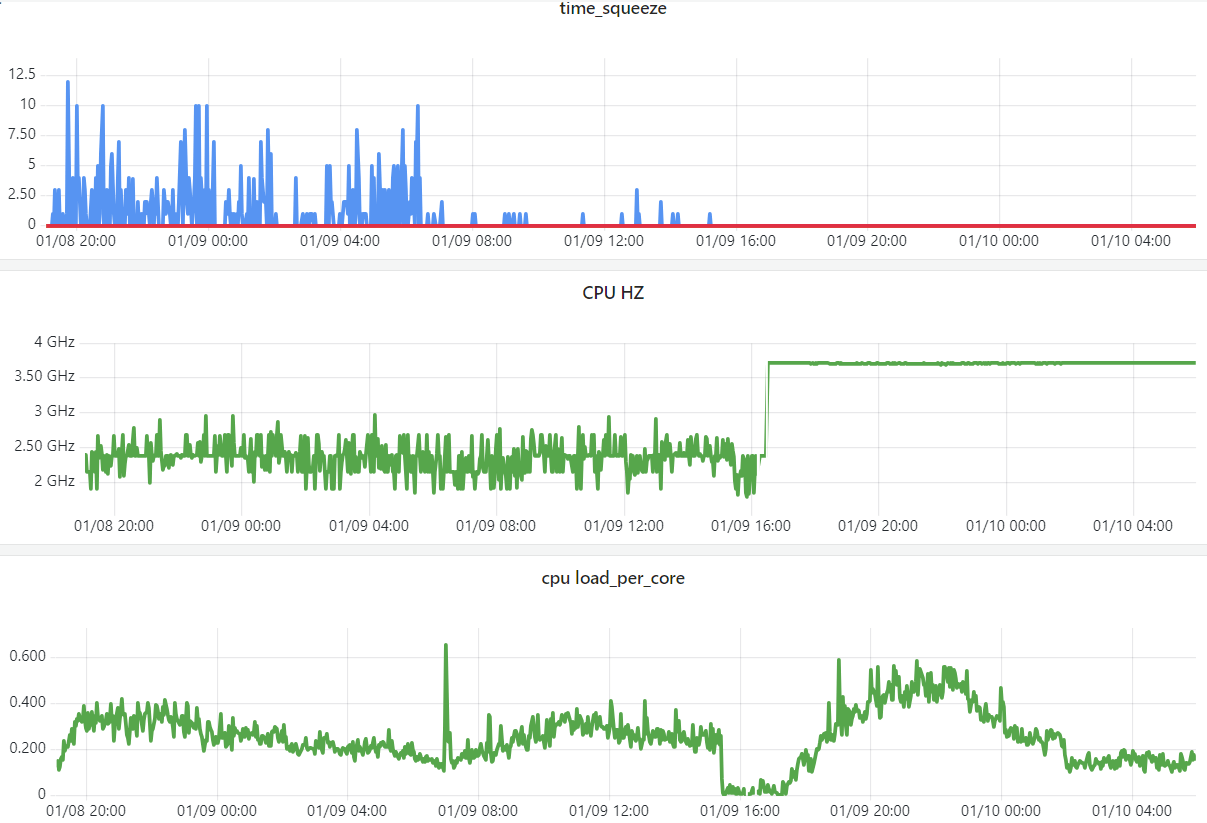Click 01/09 20:00 label under cpu load_per_core chart
1207x823 pixels.
(x=868, y=811)
